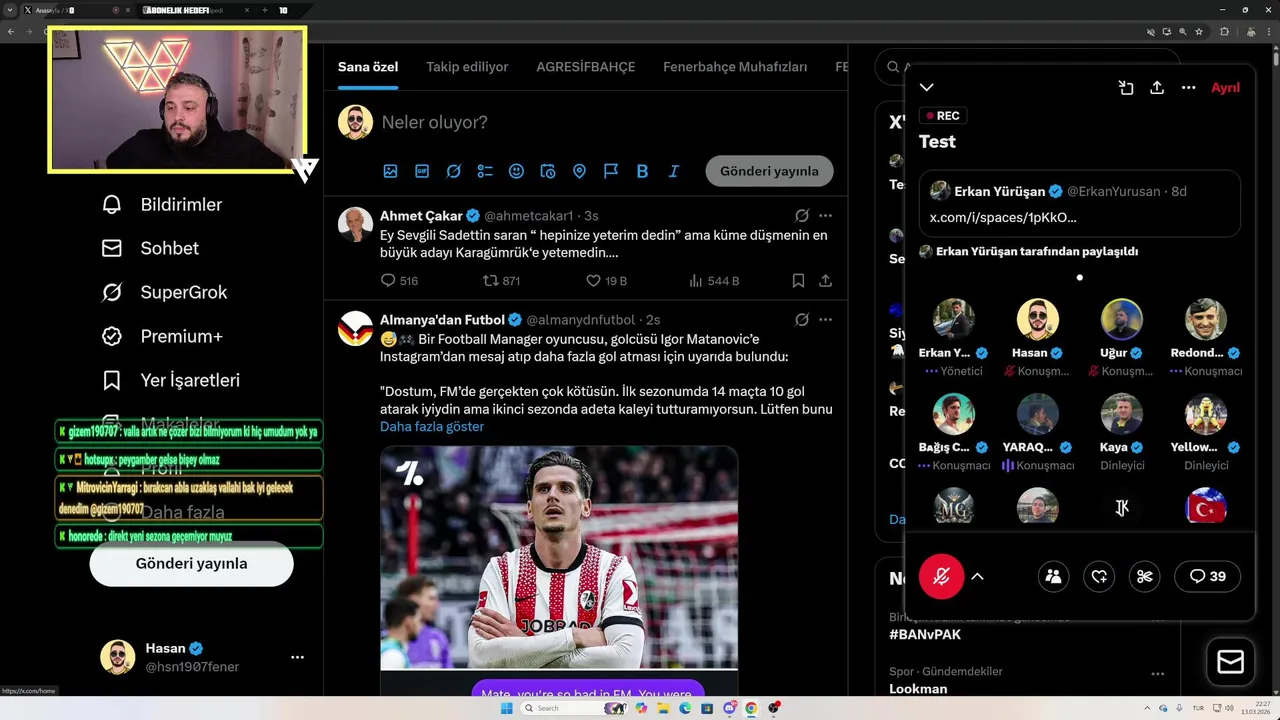Open SuperGrok from sidebar
This screenshot has width=1280, height=720.
164,292
